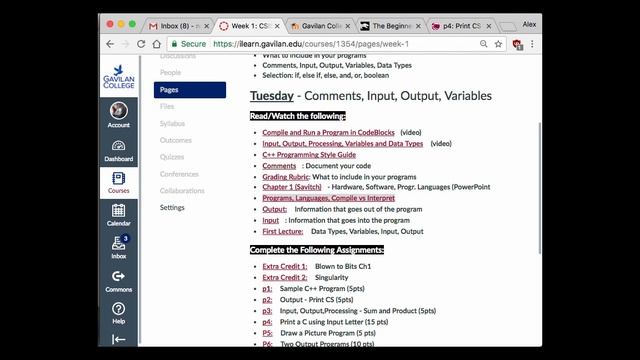Select Conferences in course menu
Screen dimensions: 640x360
click(x=179, y=174)
